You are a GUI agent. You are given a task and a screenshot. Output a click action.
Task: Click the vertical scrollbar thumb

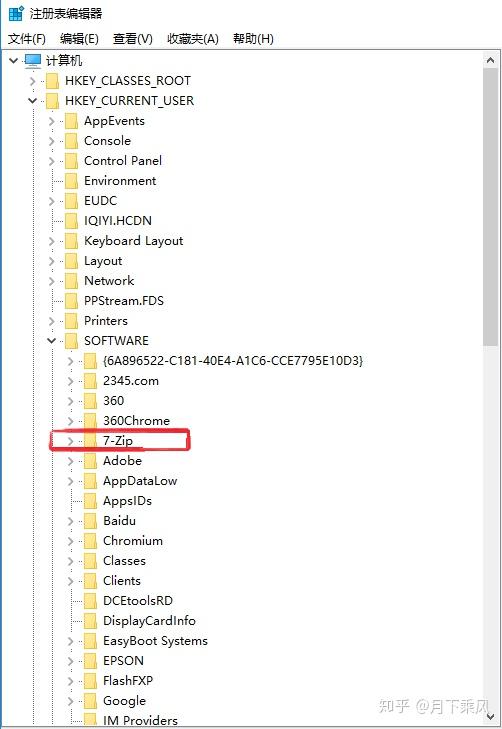490,208
